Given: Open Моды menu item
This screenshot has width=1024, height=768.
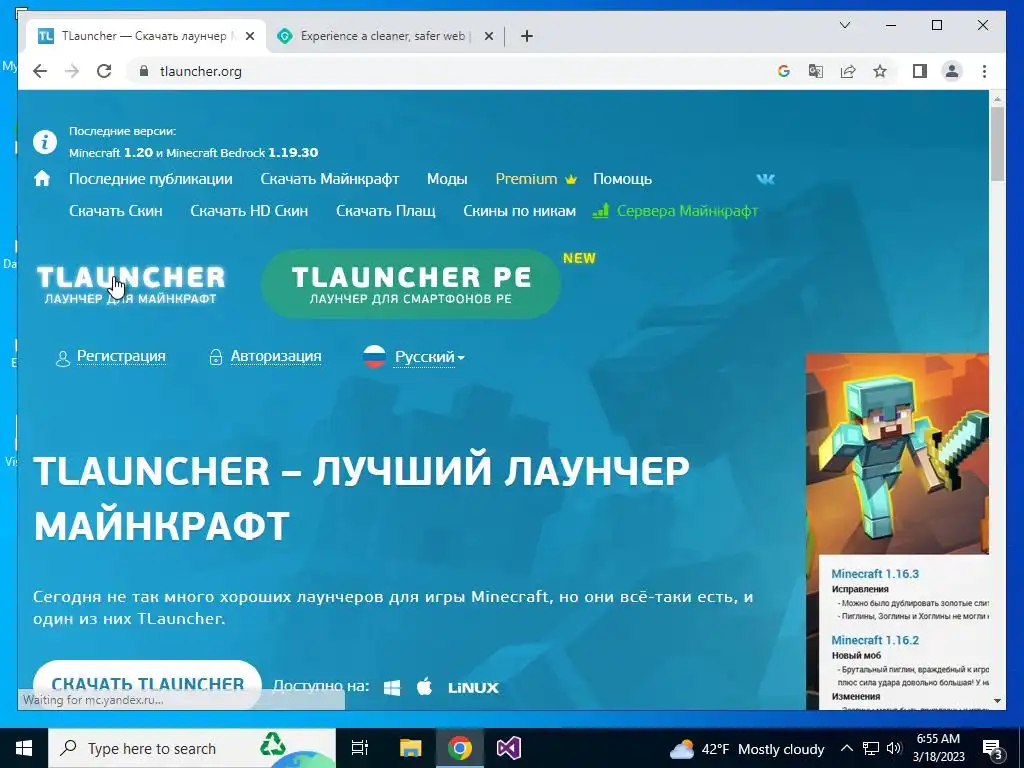Looking at the screenshot, I should pos(447,178).
